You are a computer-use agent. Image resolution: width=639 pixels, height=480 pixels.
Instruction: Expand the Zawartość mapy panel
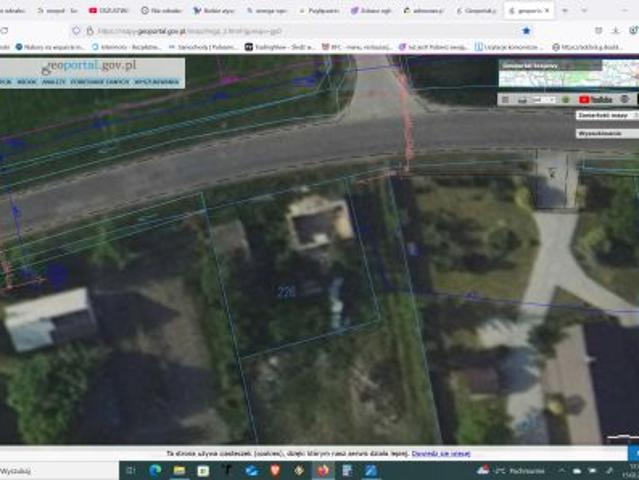pos(607,115)
